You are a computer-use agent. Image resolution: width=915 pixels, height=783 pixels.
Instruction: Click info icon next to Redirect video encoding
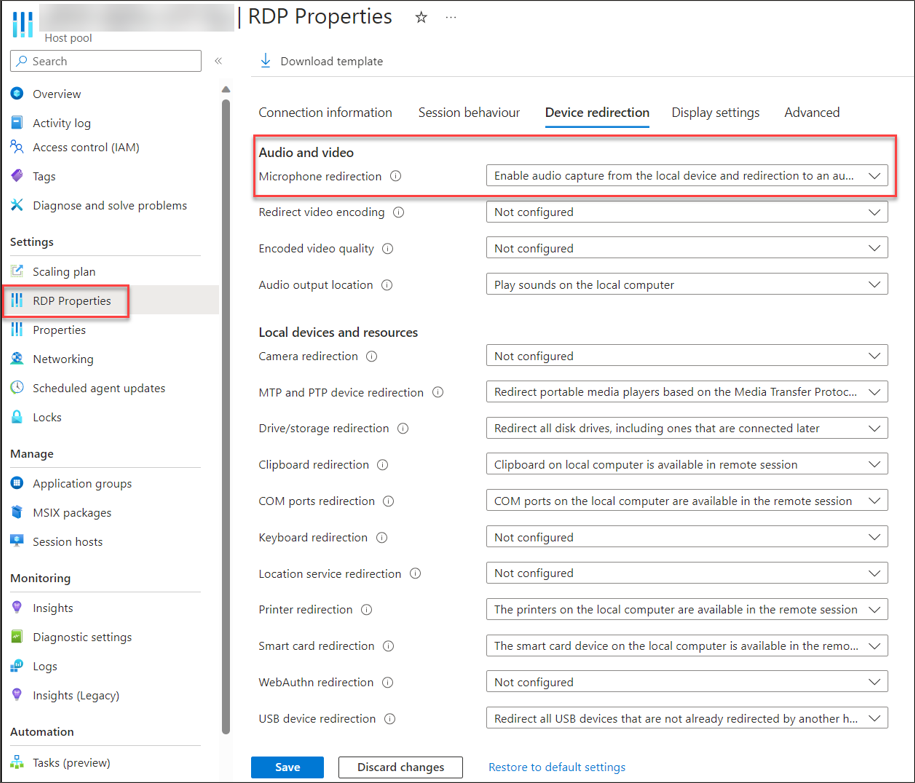pyautogui.click(x=399, y=212)
